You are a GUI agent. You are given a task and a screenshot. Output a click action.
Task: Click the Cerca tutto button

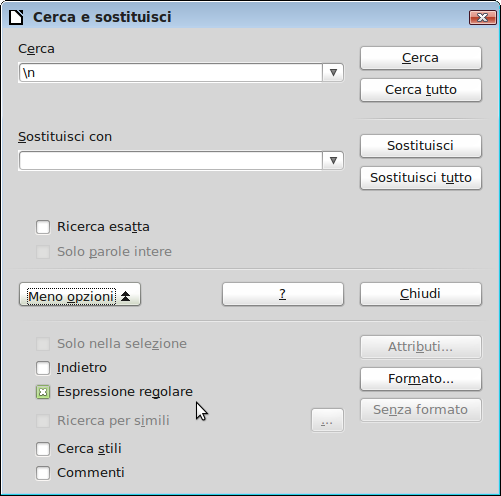tap(421, 90)
